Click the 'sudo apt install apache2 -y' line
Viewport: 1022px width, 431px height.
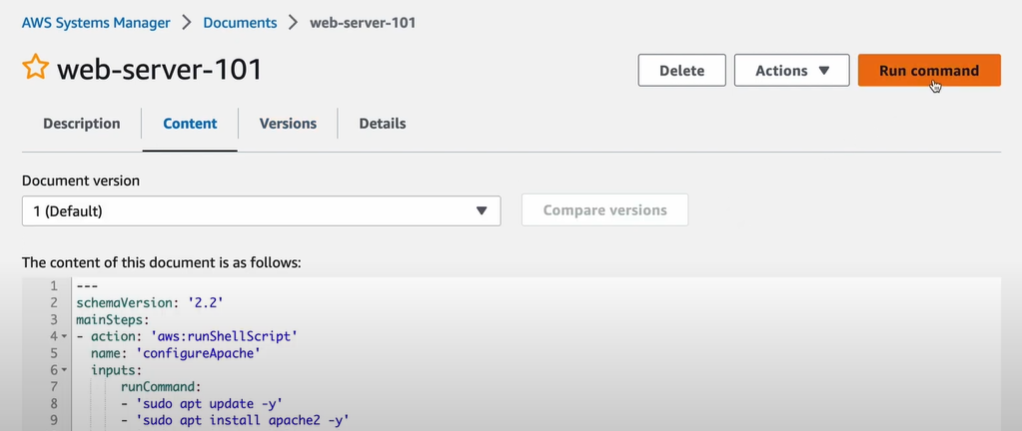coord(235,421)
